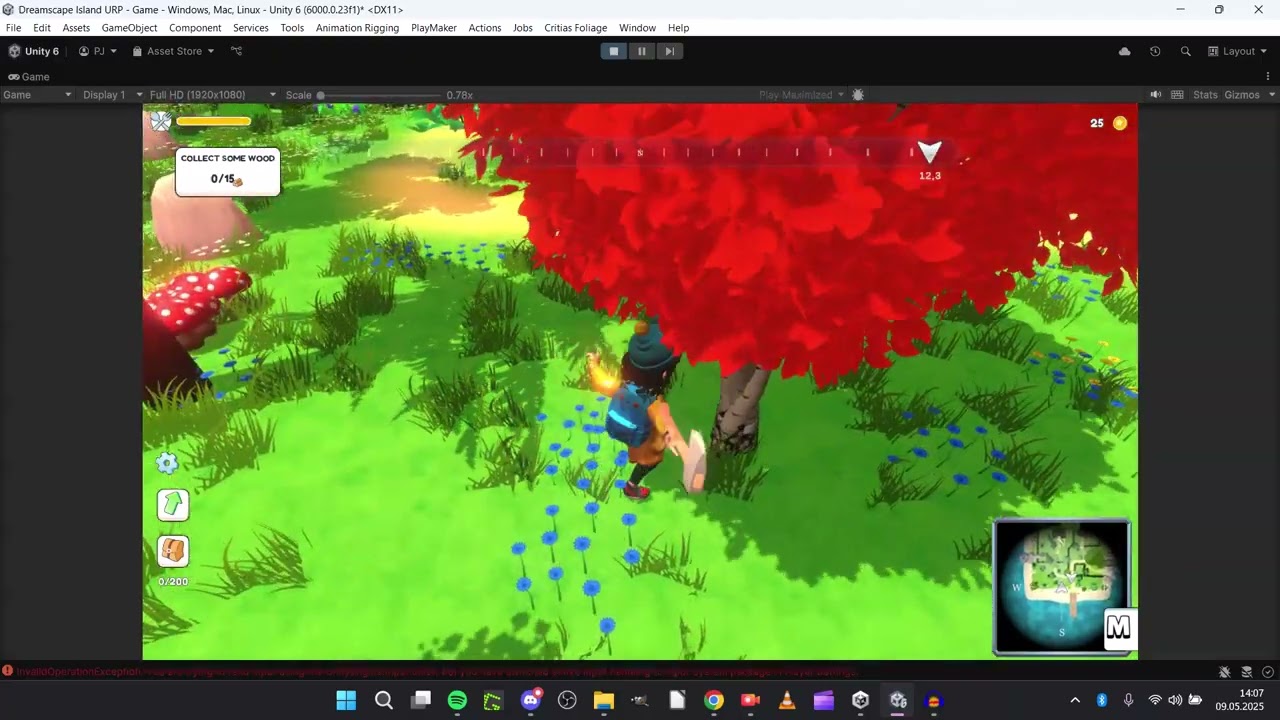Open the version control icon

[x=237, y=51]
